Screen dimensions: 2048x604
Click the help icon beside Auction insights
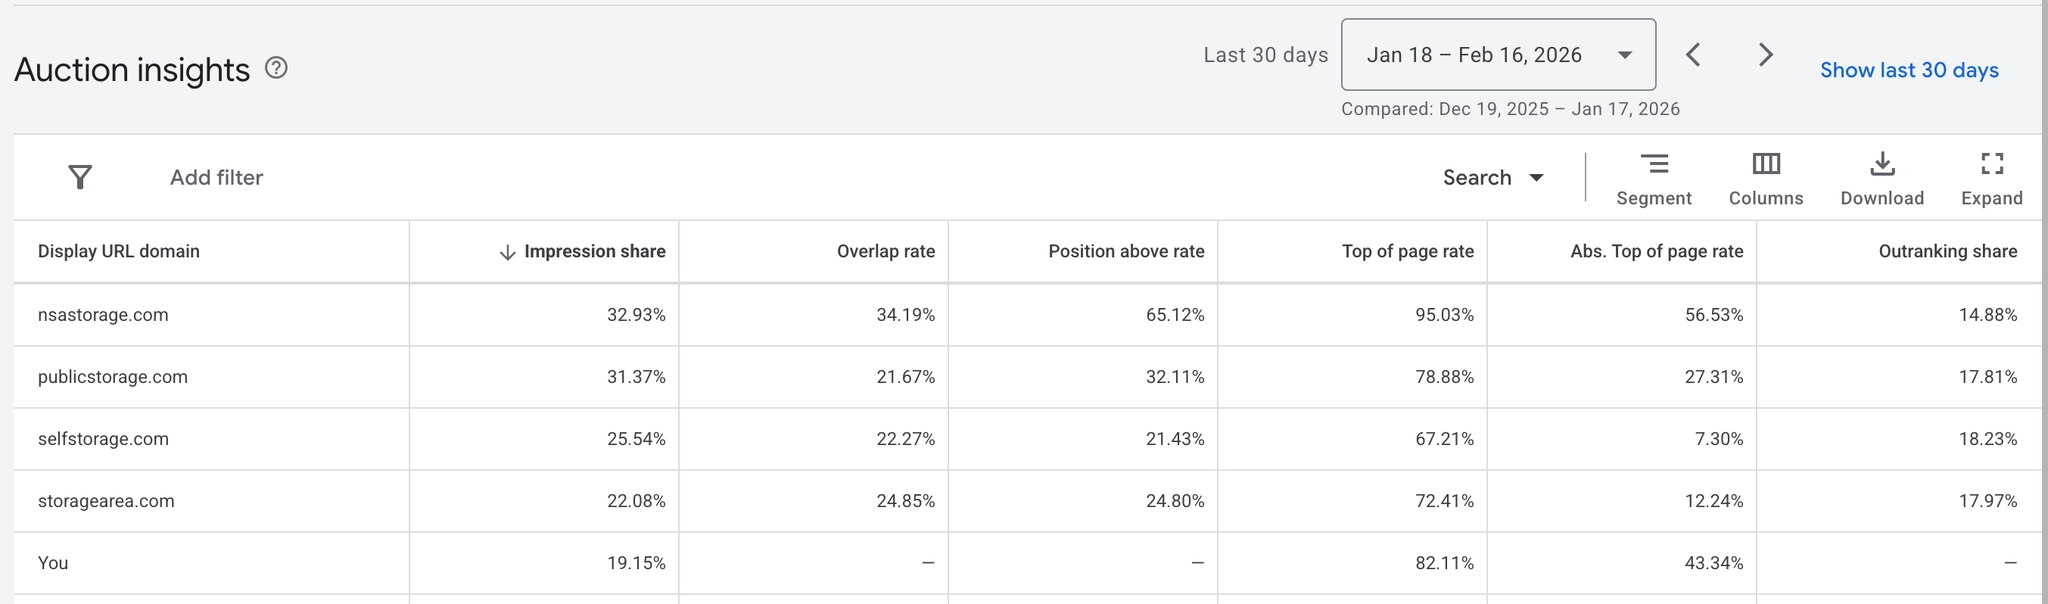pos(276,68)
